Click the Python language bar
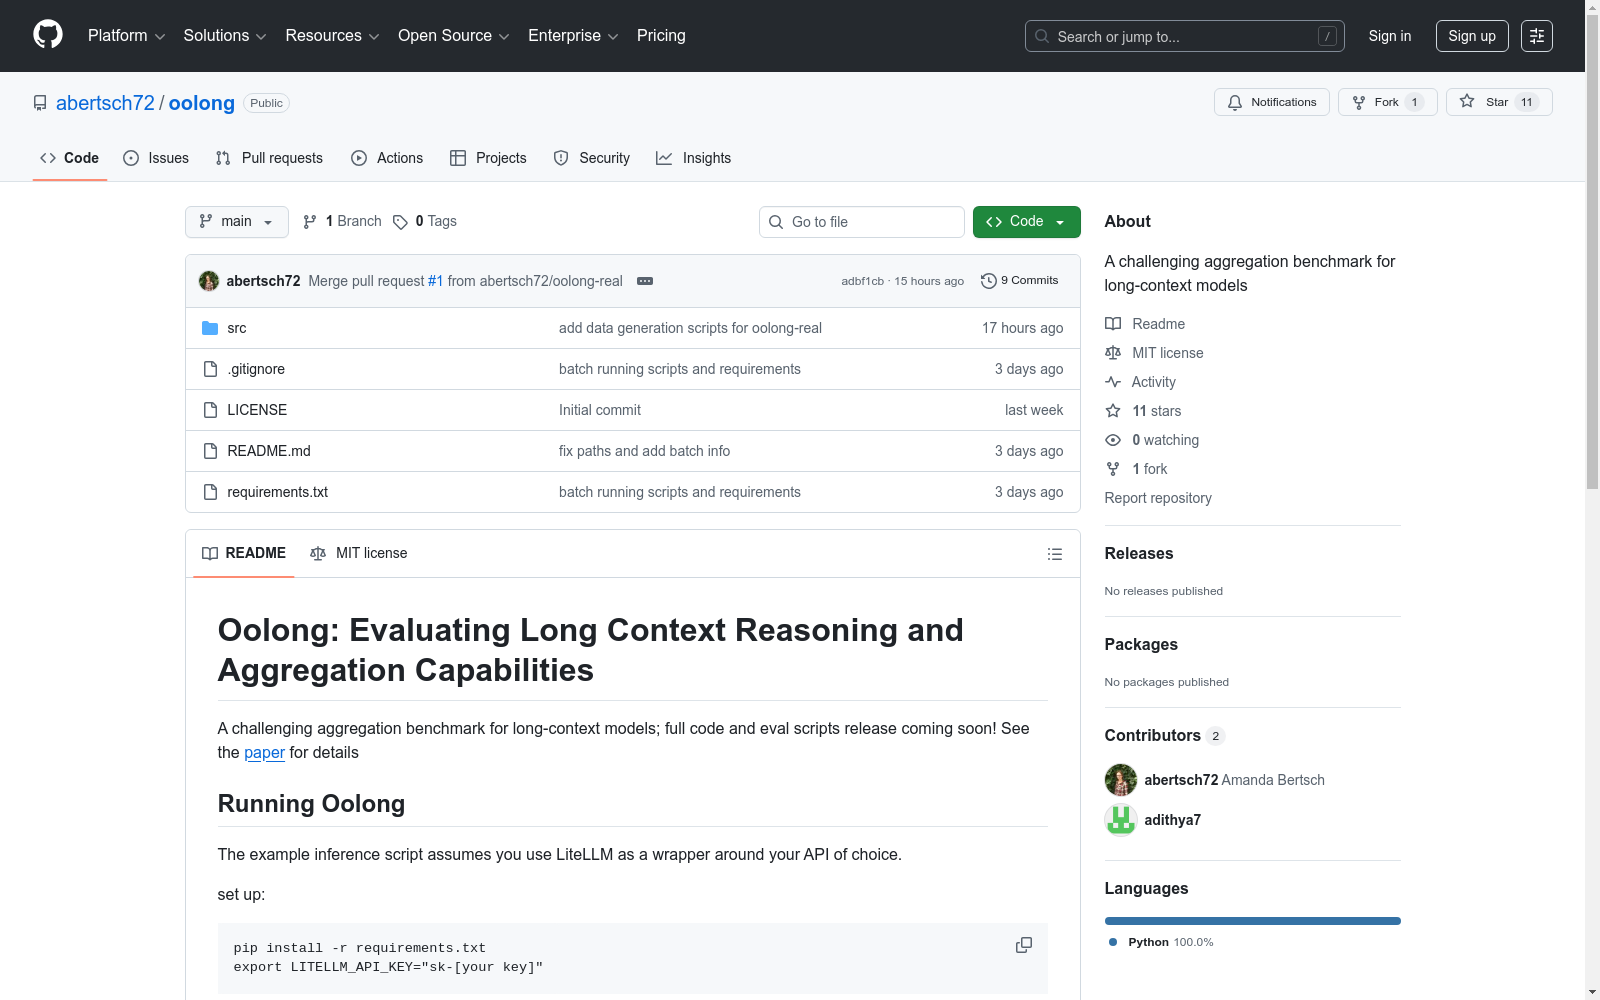 point(1253,921)
